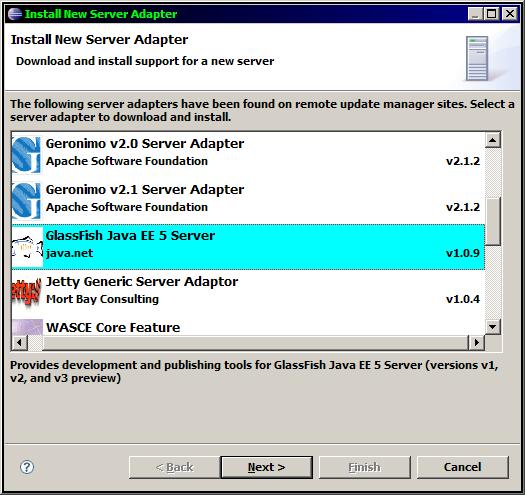The height and width of the screenshot is (495, 525).
Task: Maximize the Install New Server Adapter window
Action: pos(492,14)
